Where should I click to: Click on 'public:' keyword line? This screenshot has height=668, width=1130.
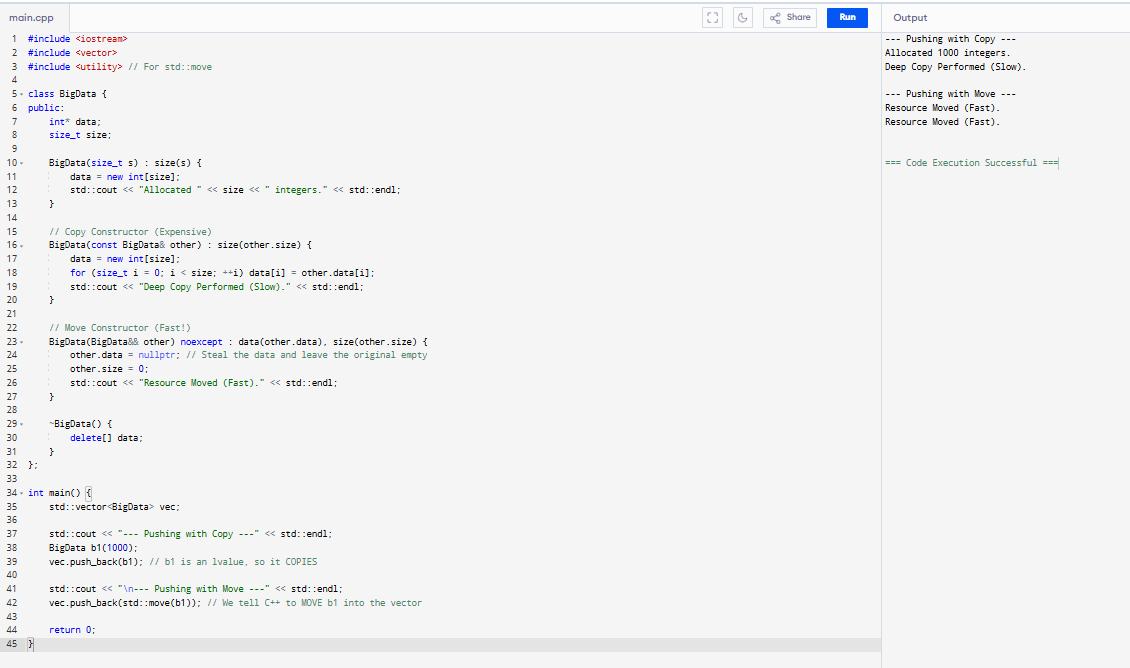click(x=46, y=108)
